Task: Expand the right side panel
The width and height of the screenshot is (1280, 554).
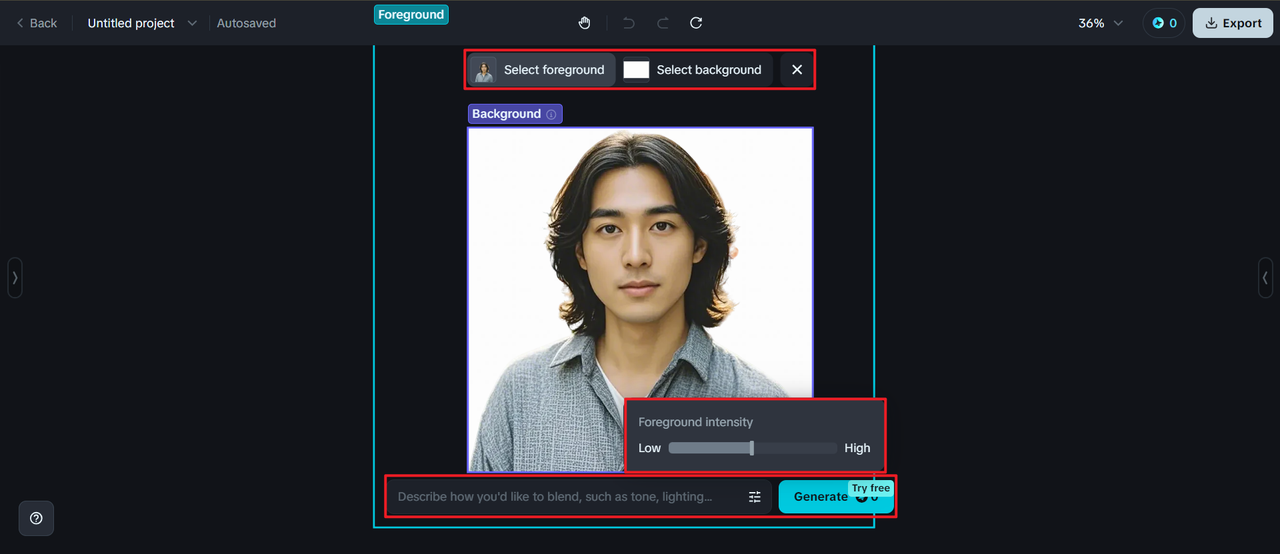Action: 1265,278
